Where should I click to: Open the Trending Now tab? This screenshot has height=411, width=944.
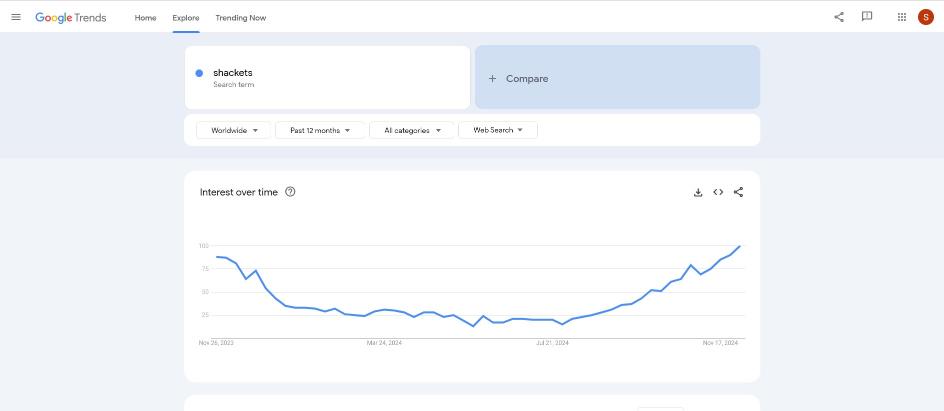tap(241, 18)
